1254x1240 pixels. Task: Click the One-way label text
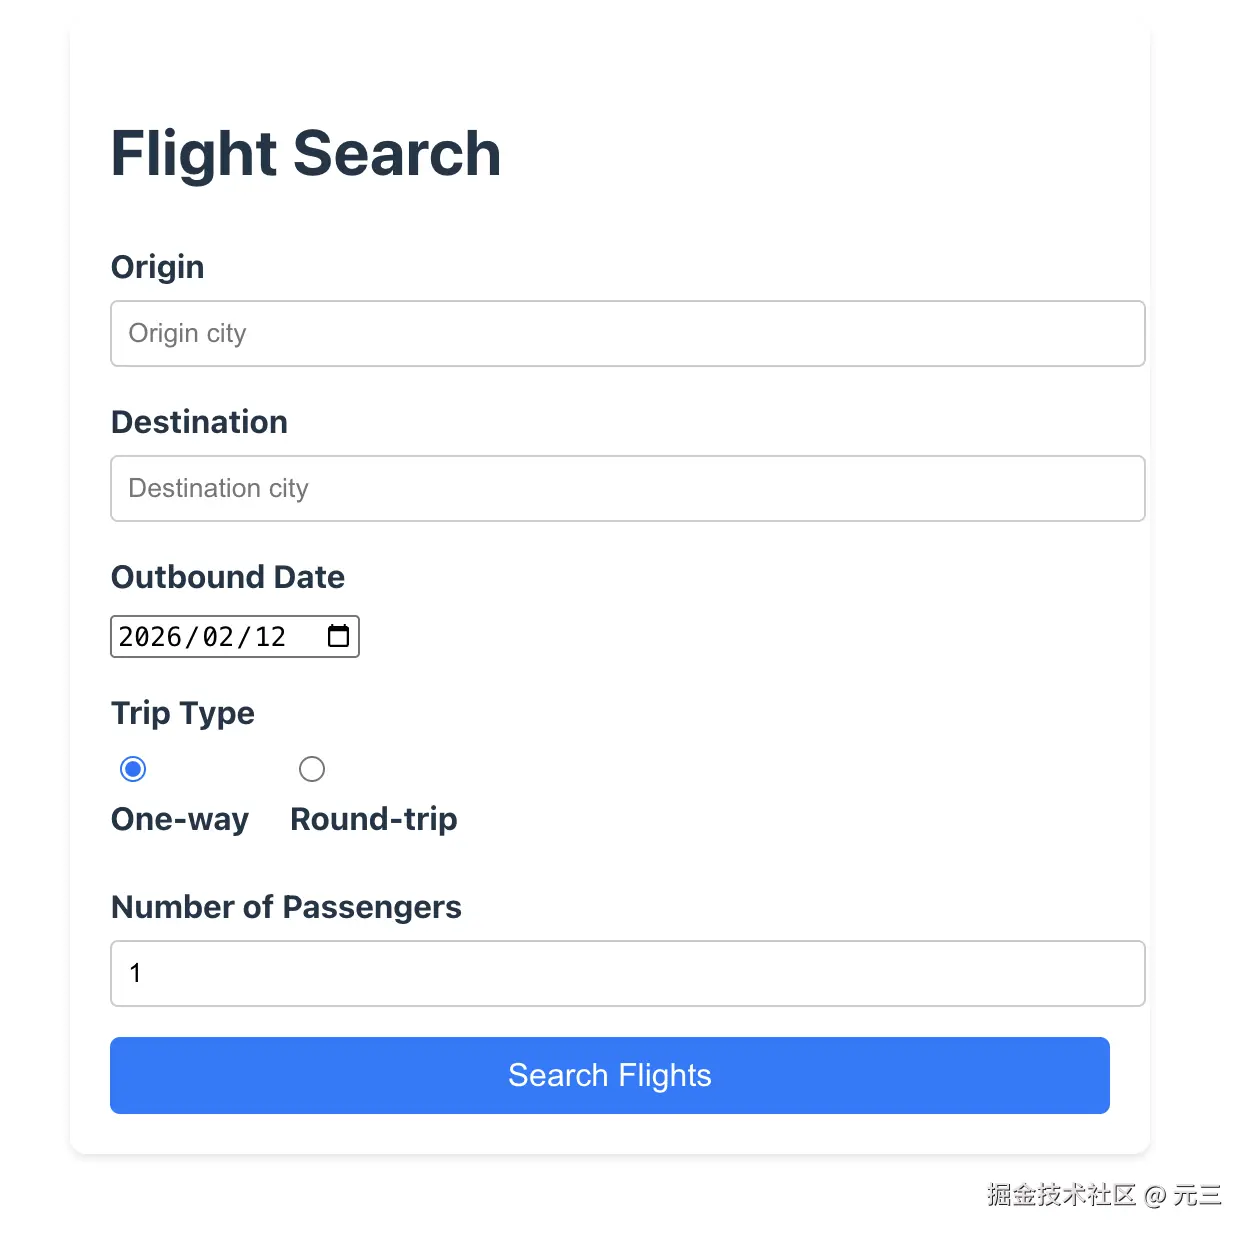pyautogui.click(x=180, y=819)
